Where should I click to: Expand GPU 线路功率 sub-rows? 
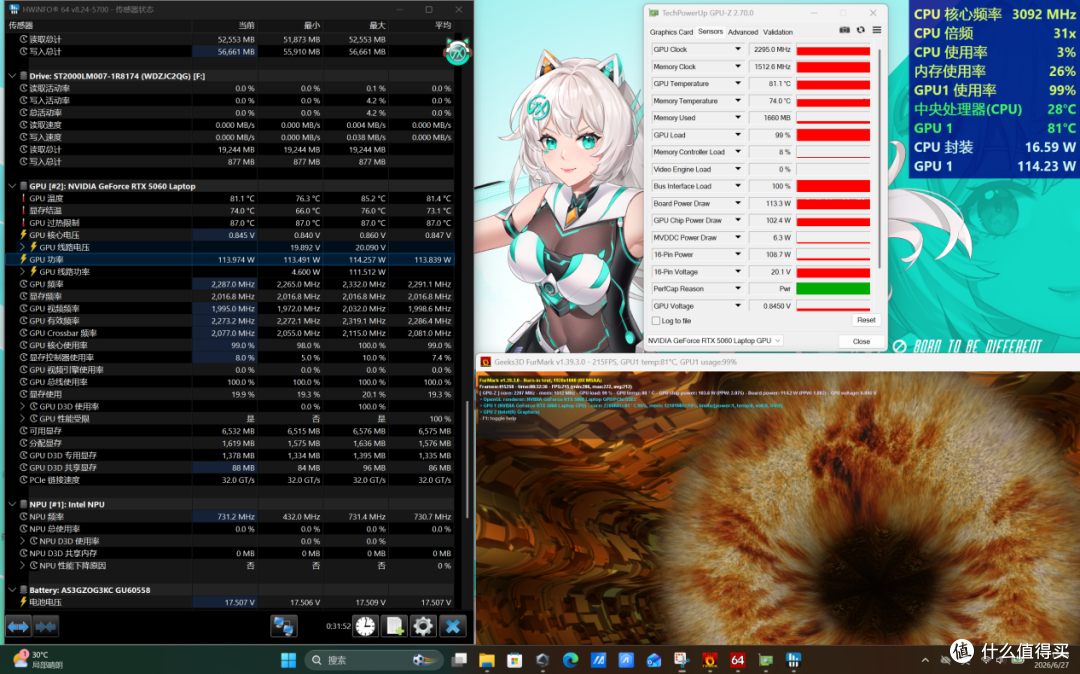23,272
